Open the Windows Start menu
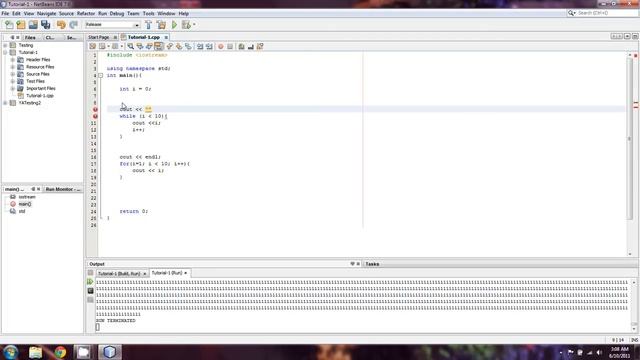This screenshot has height=360, width=640. pos(11,352)
